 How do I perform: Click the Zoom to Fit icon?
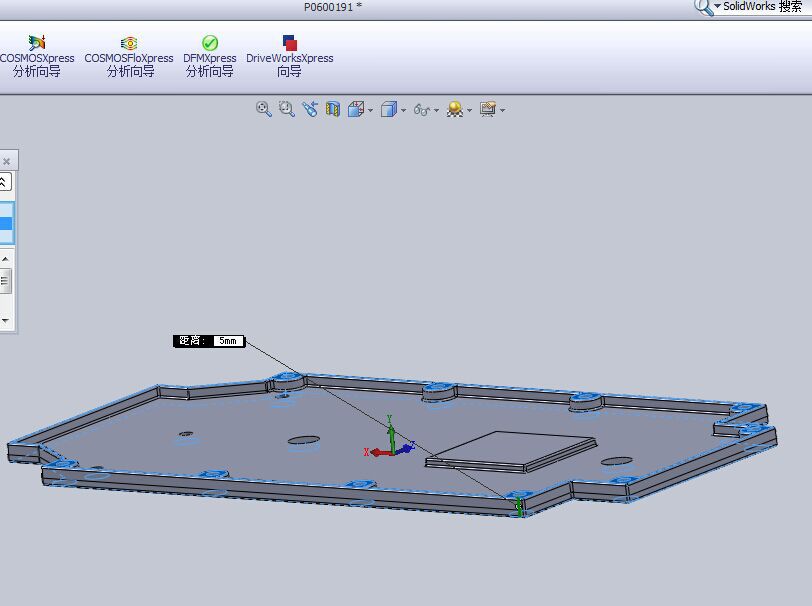pyautogui.click(x=264, y=109)
